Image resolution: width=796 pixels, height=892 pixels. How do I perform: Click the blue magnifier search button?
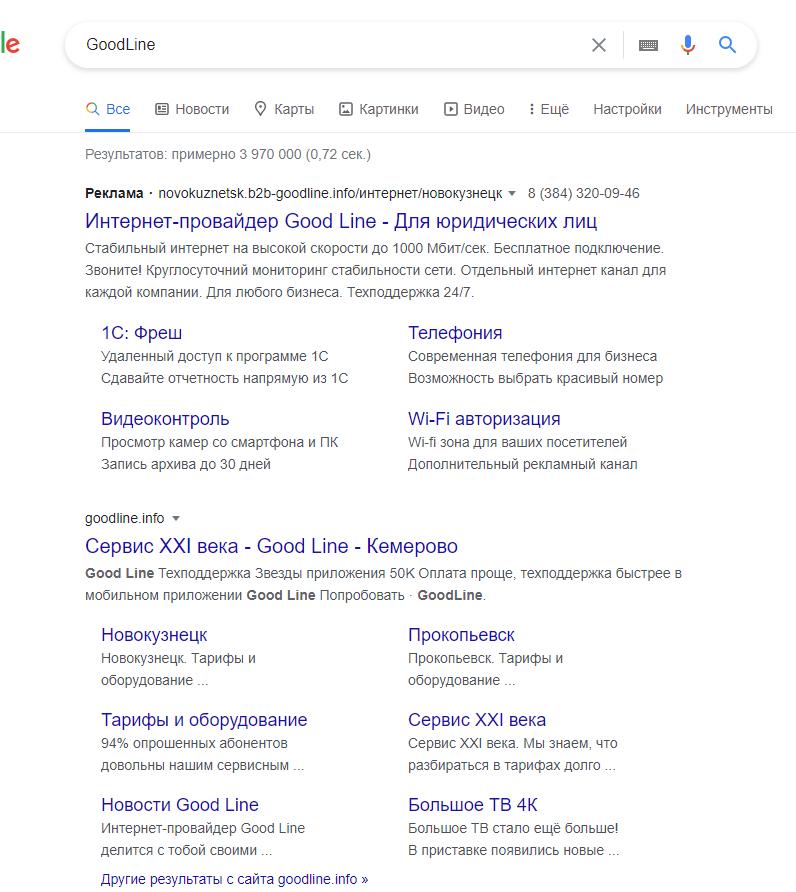(727, 44)
